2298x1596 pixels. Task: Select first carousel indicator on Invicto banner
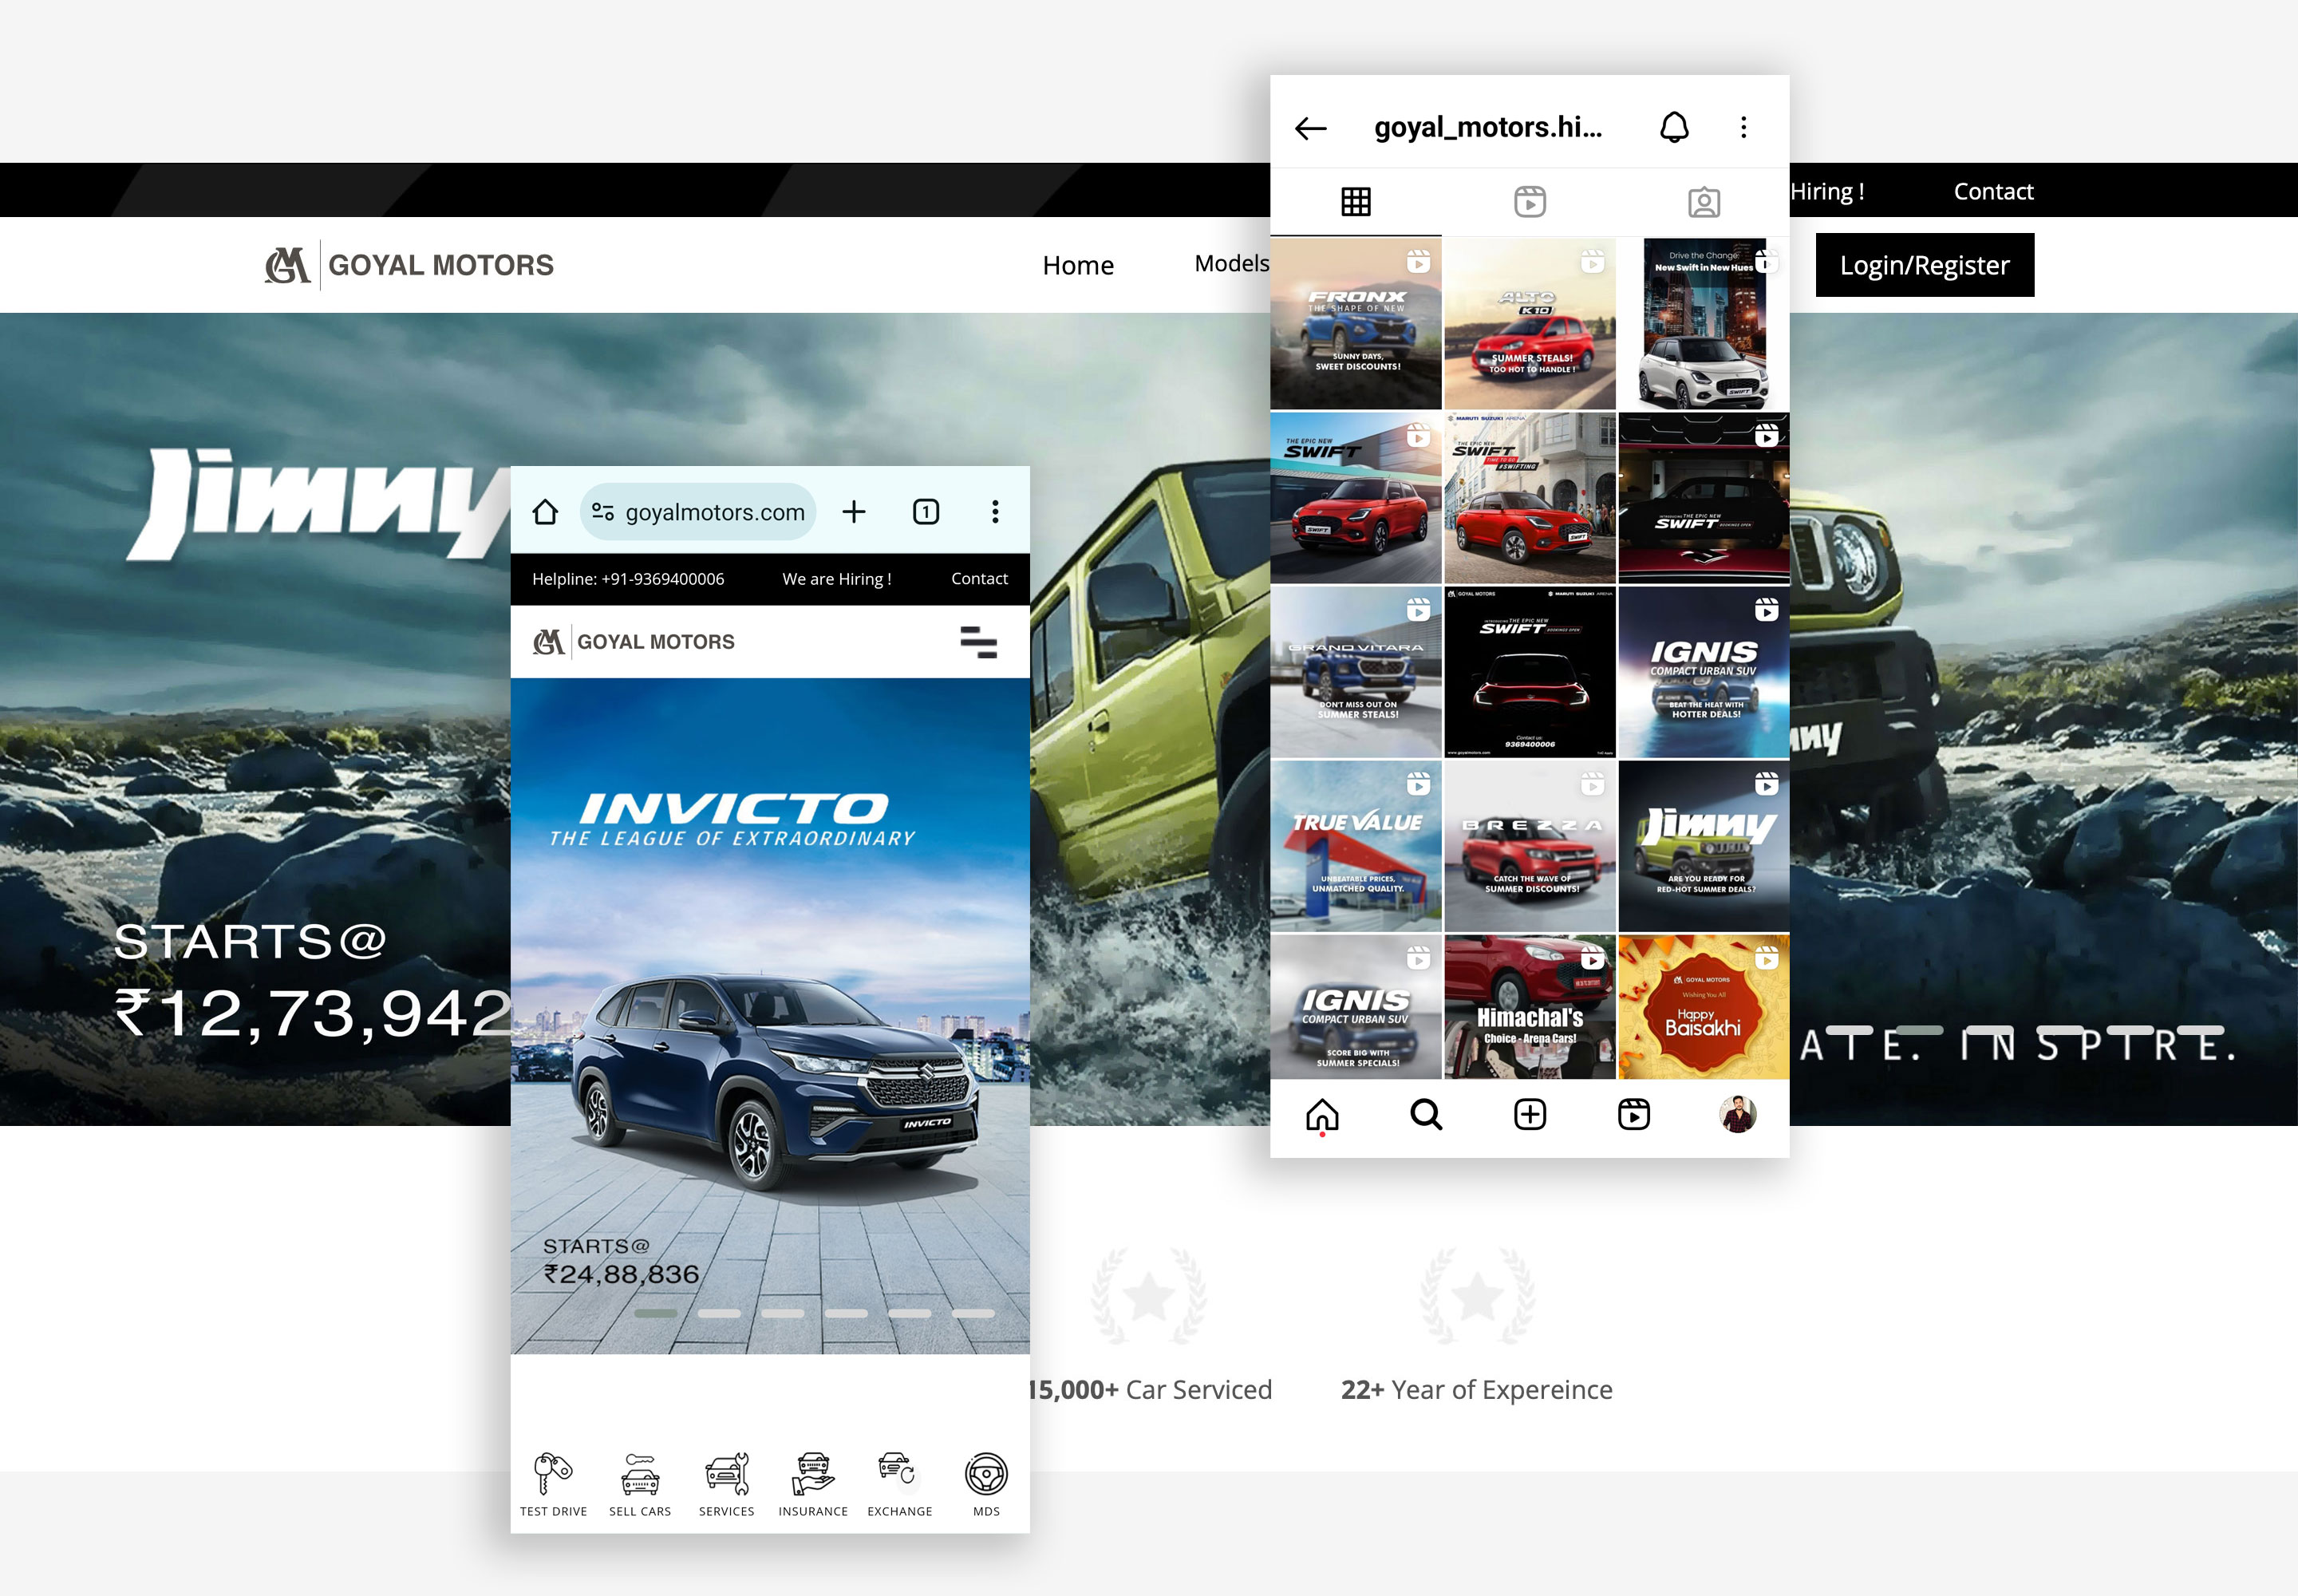click(x=656, y=1313)
